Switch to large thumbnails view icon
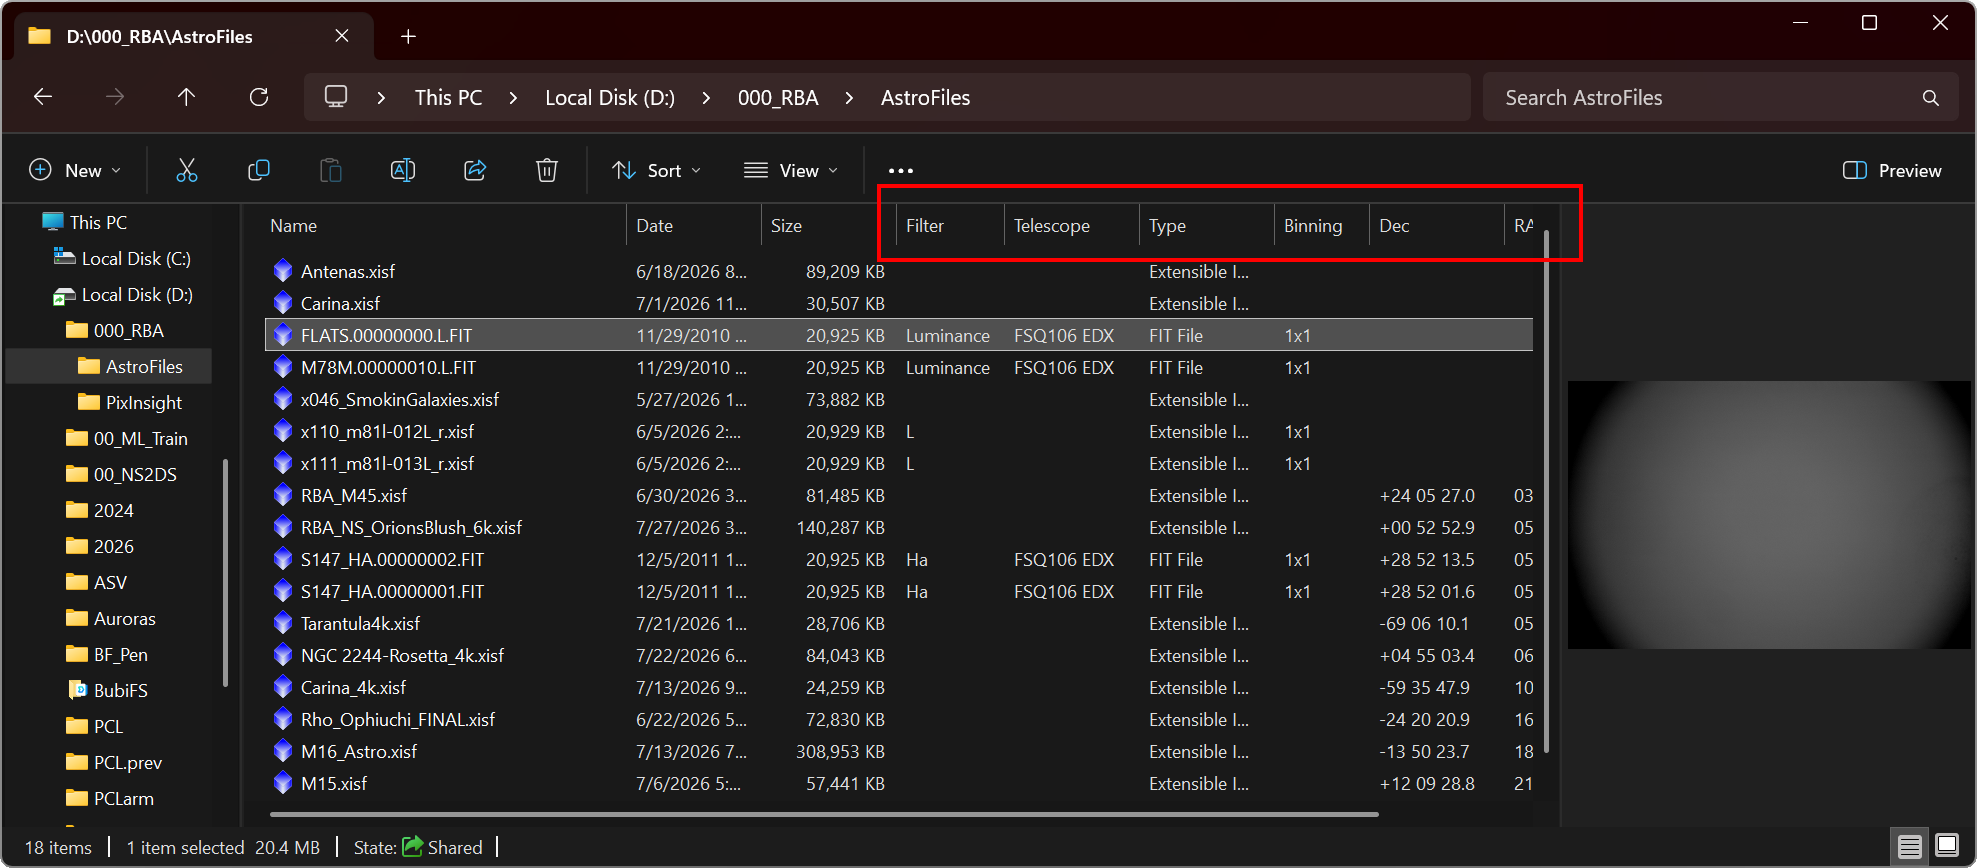This screenshot has height=868, width=1977. (x=1947, y=846)
